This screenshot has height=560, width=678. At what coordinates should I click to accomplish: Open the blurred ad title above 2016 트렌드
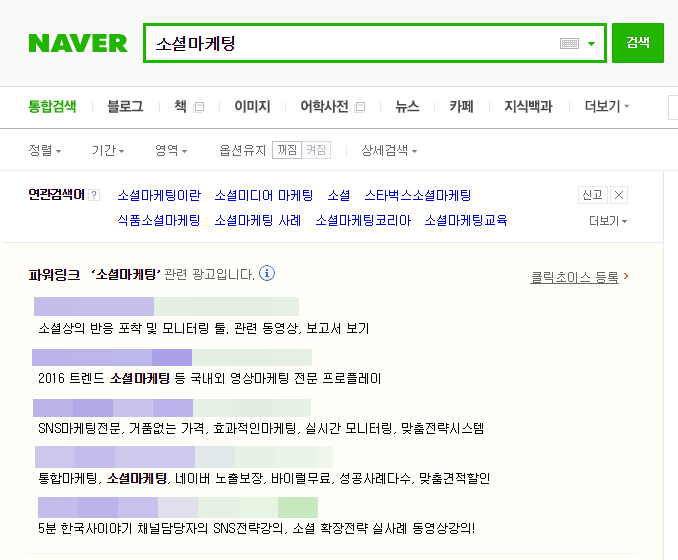[172, 358]
